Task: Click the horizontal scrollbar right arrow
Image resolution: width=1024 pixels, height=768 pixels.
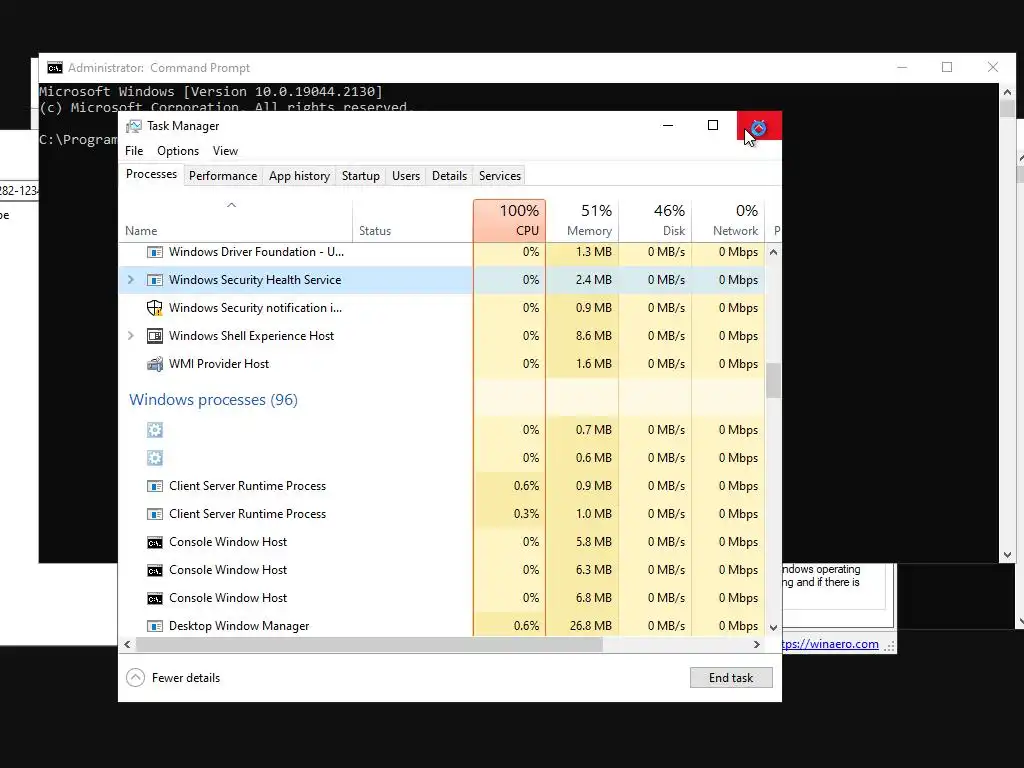Action: (x=756, y=645)
